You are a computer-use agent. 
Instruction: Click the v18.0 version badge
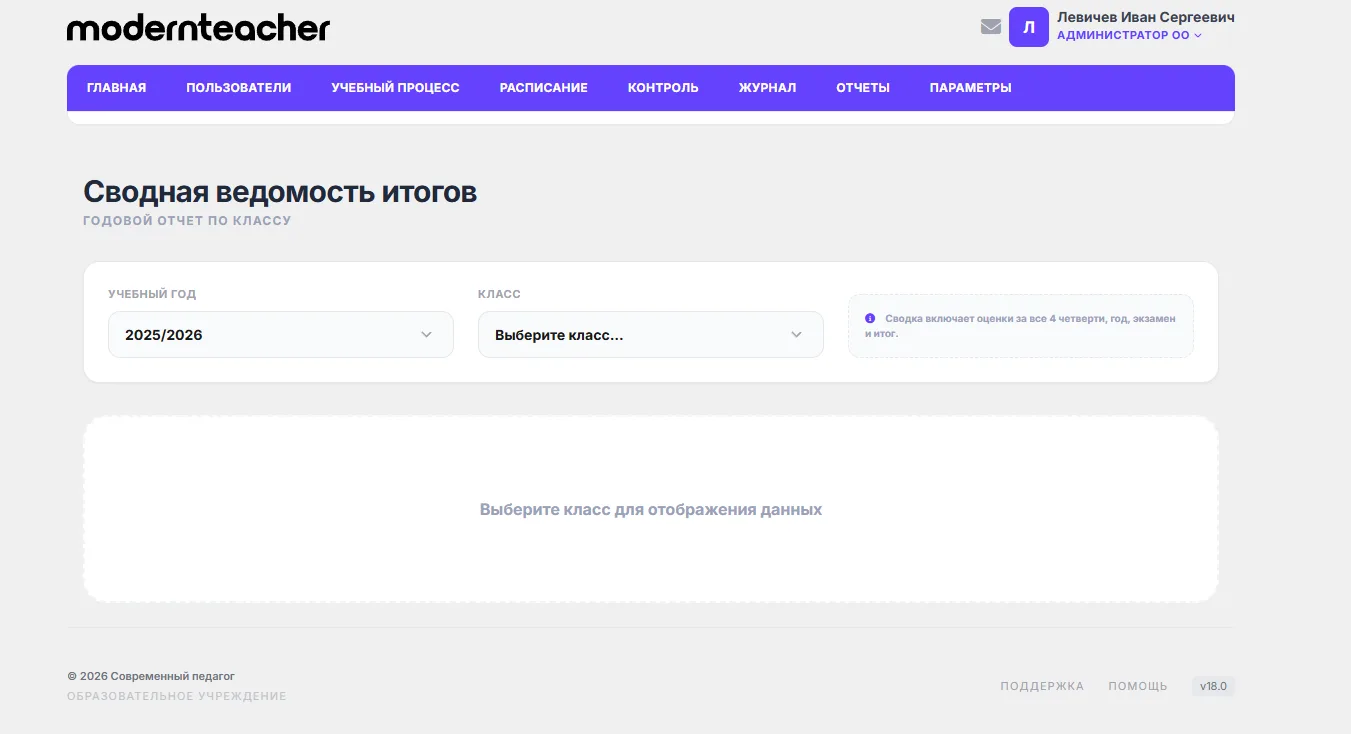click(x=1213, y=686)
